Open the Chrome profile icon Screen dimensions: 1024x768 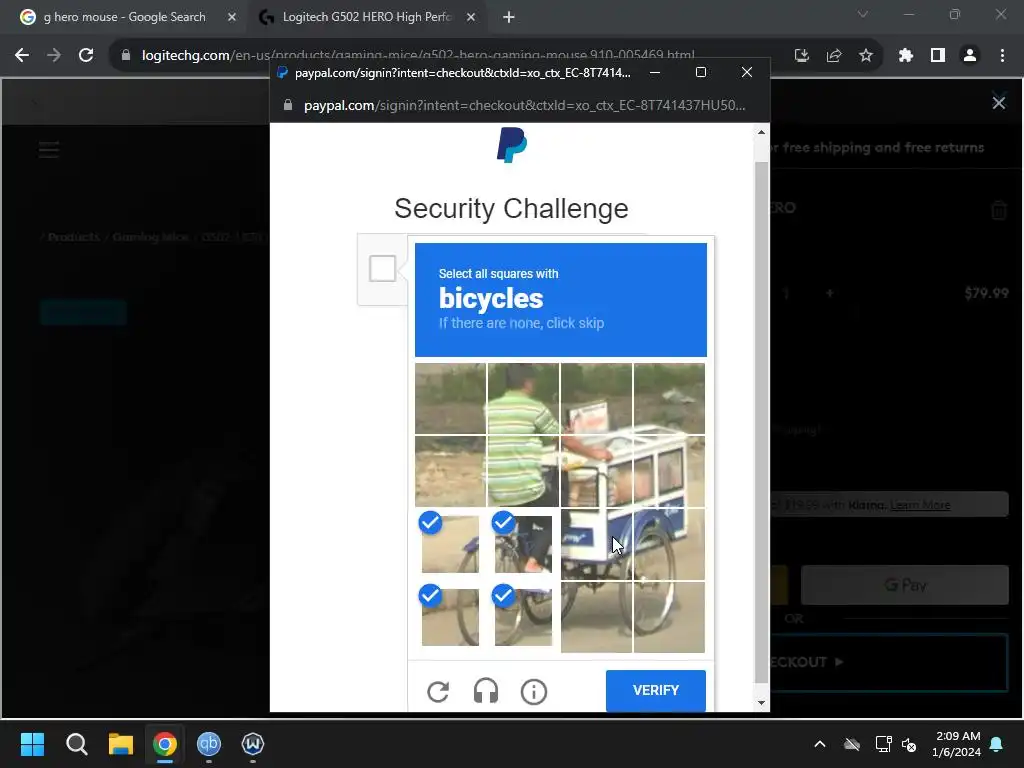(x=970, y=56)
